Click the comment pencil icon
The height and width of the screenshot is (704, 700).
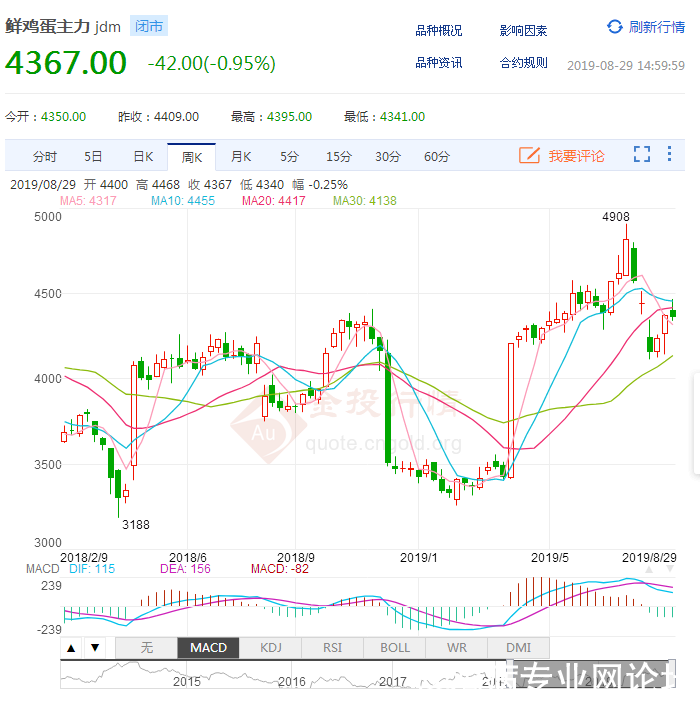(529, 155)
